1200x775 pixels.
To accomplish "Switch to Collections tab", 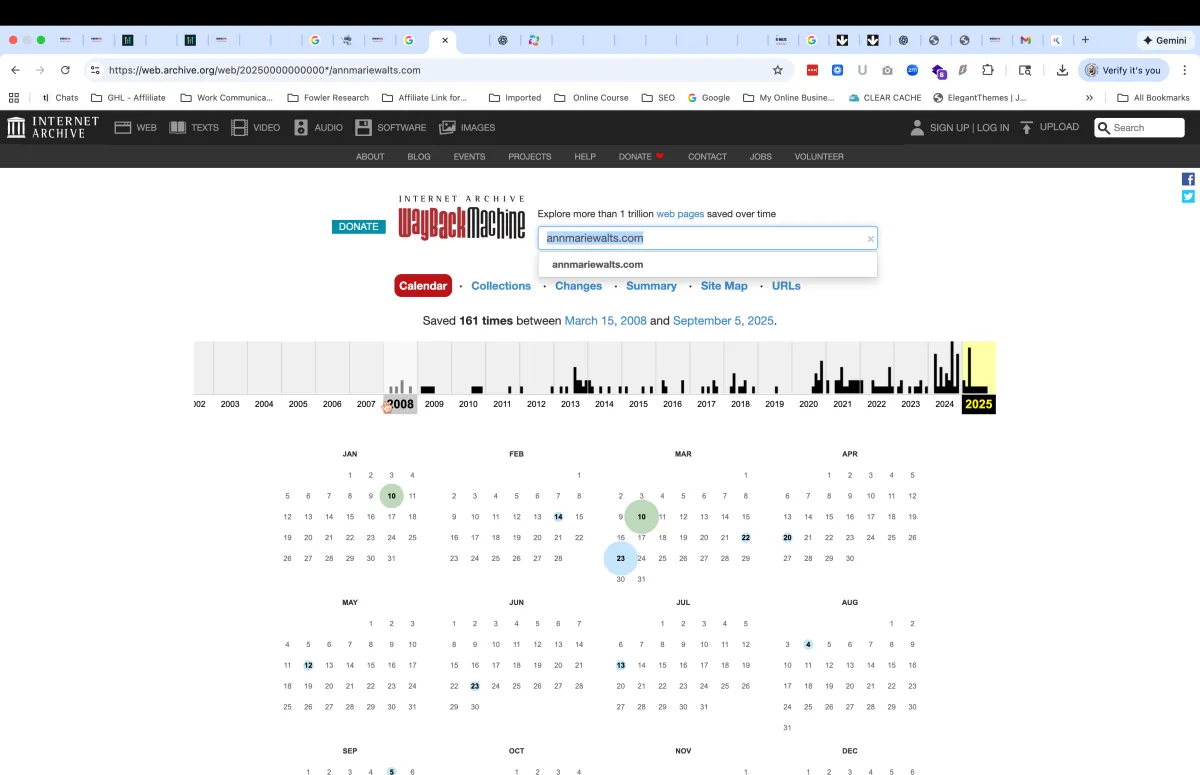I will (501, 286).
